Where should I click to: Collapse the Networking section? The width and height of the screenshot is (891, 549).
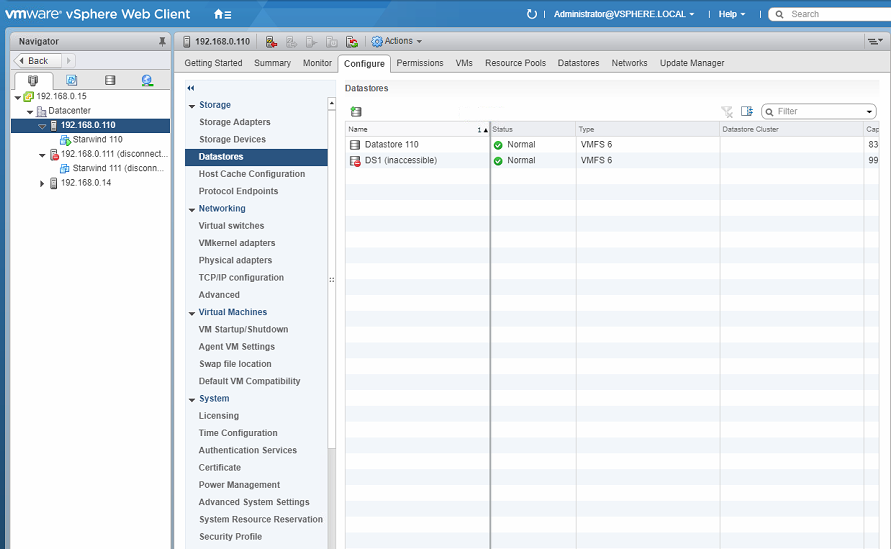click(192, 209)
